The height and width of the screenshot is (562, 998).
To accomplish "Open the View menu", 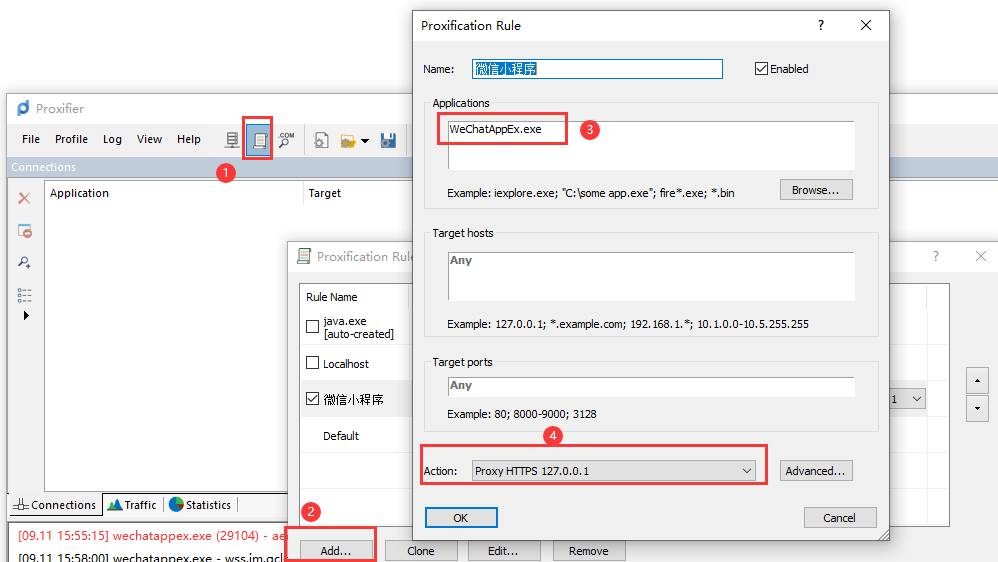I will (x=150, y=139).
